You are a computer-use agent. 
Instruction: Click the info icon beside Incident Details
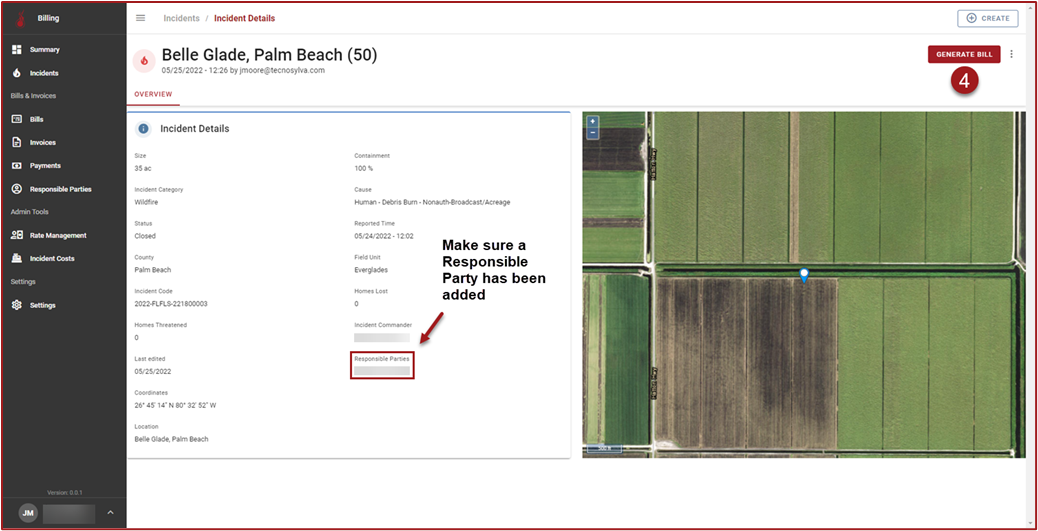tap(143, 129)
